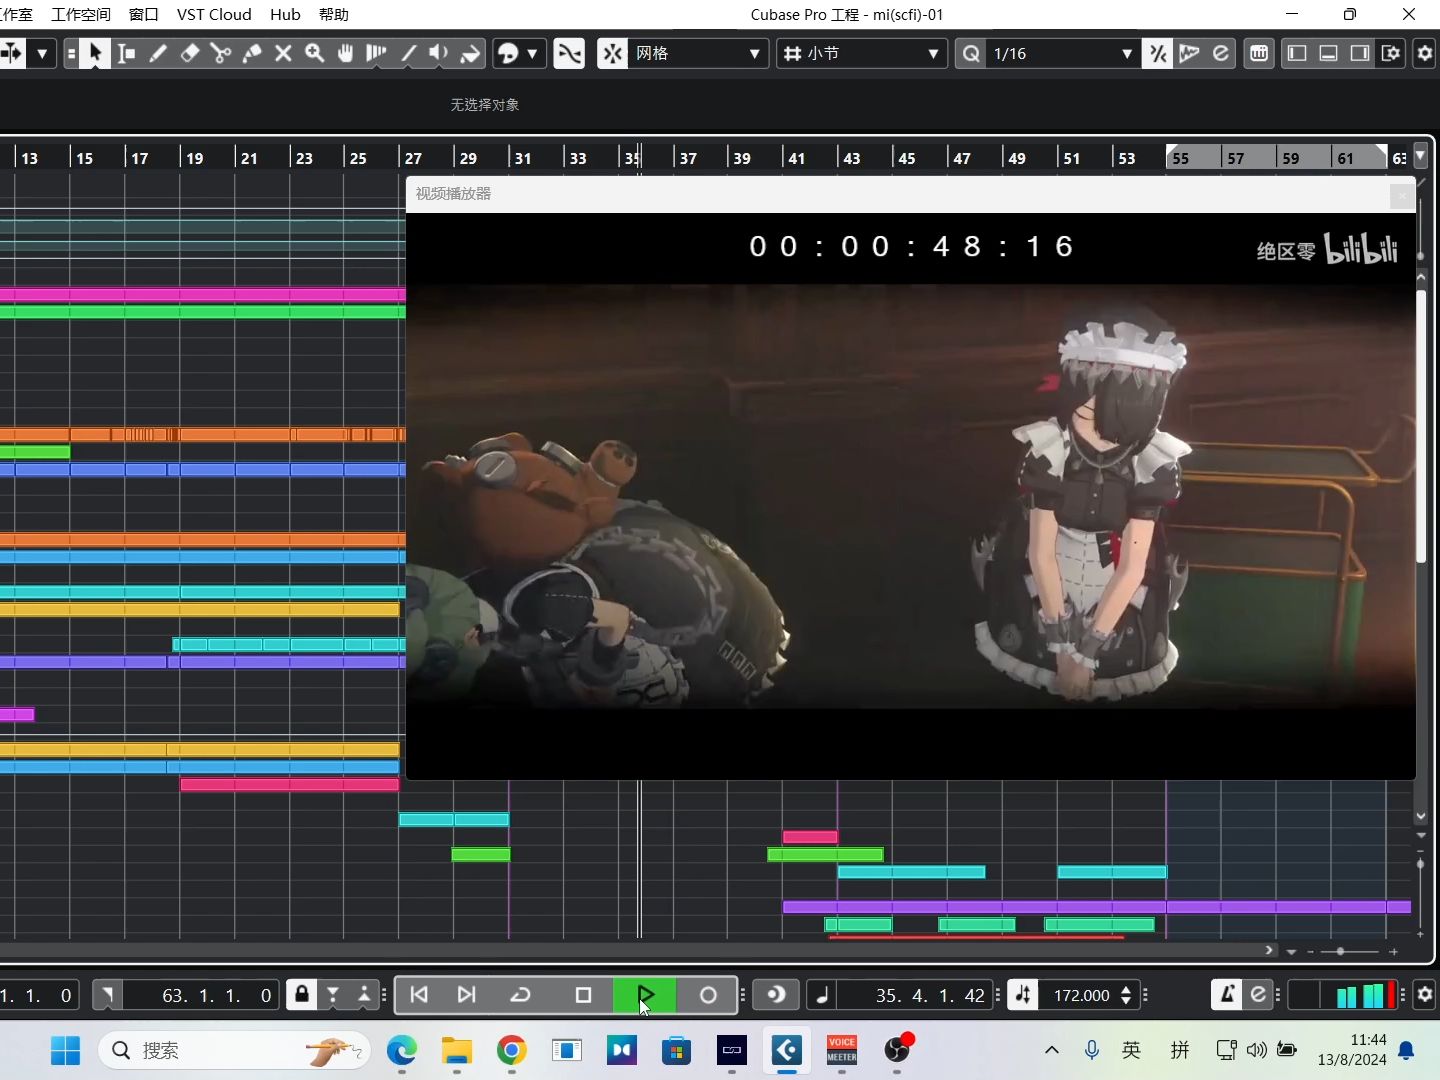
Task: Click the vertical scrollbar of project window
Action: [1421, 425]
